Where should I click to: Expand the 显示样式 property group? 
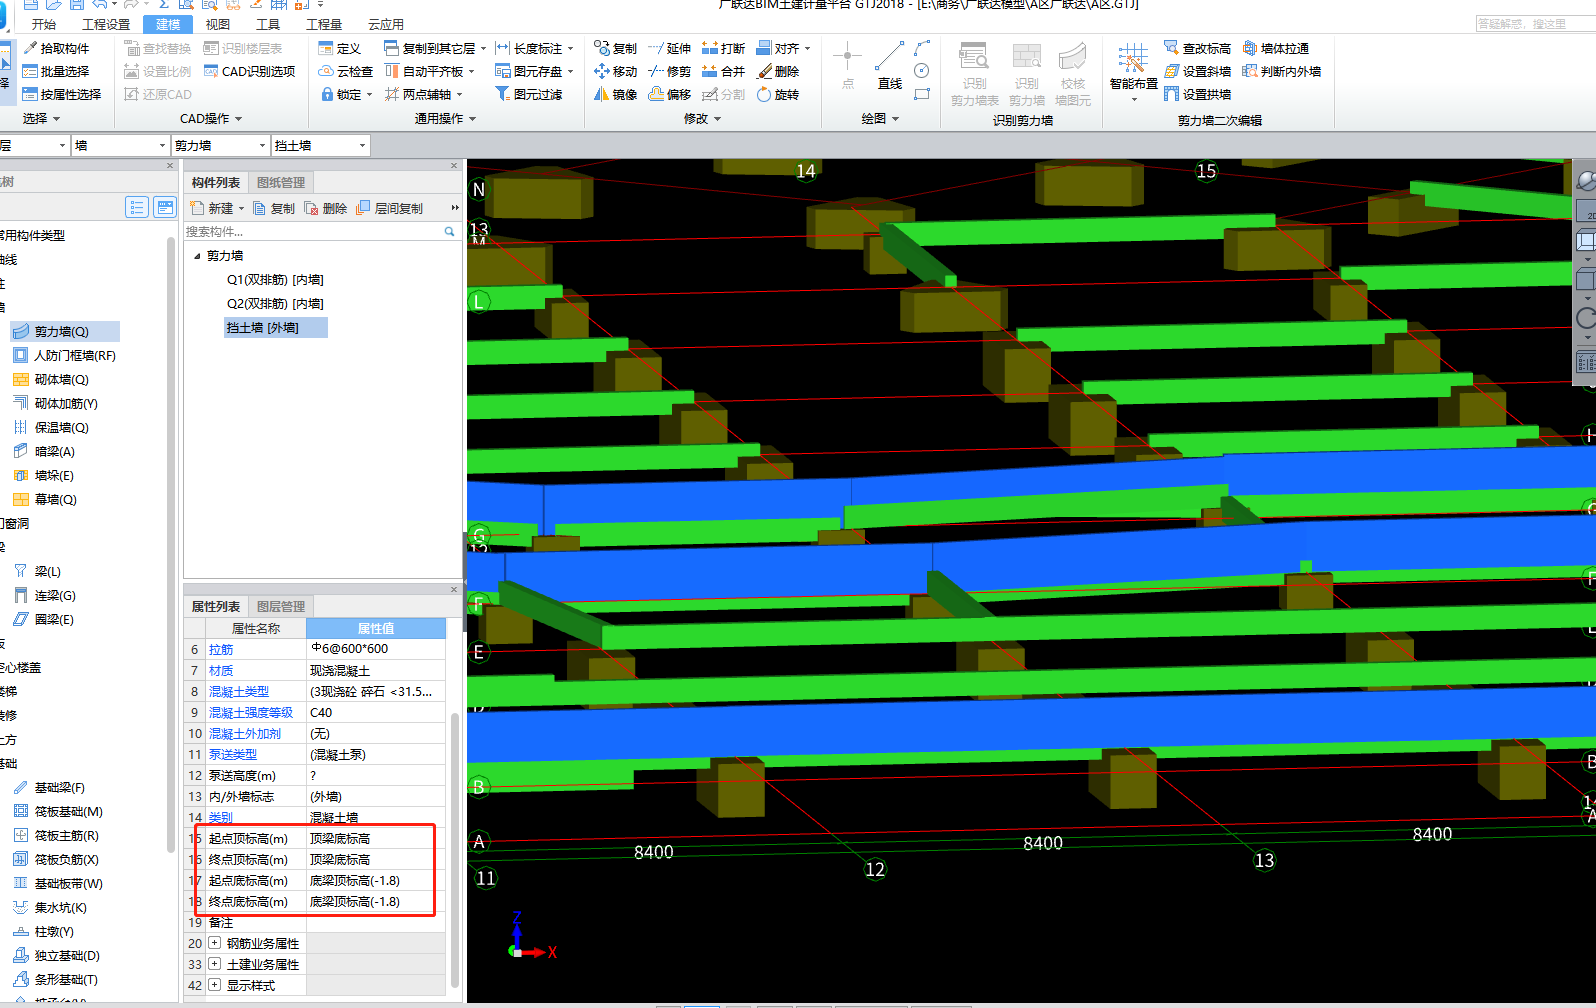pos(214,985)
